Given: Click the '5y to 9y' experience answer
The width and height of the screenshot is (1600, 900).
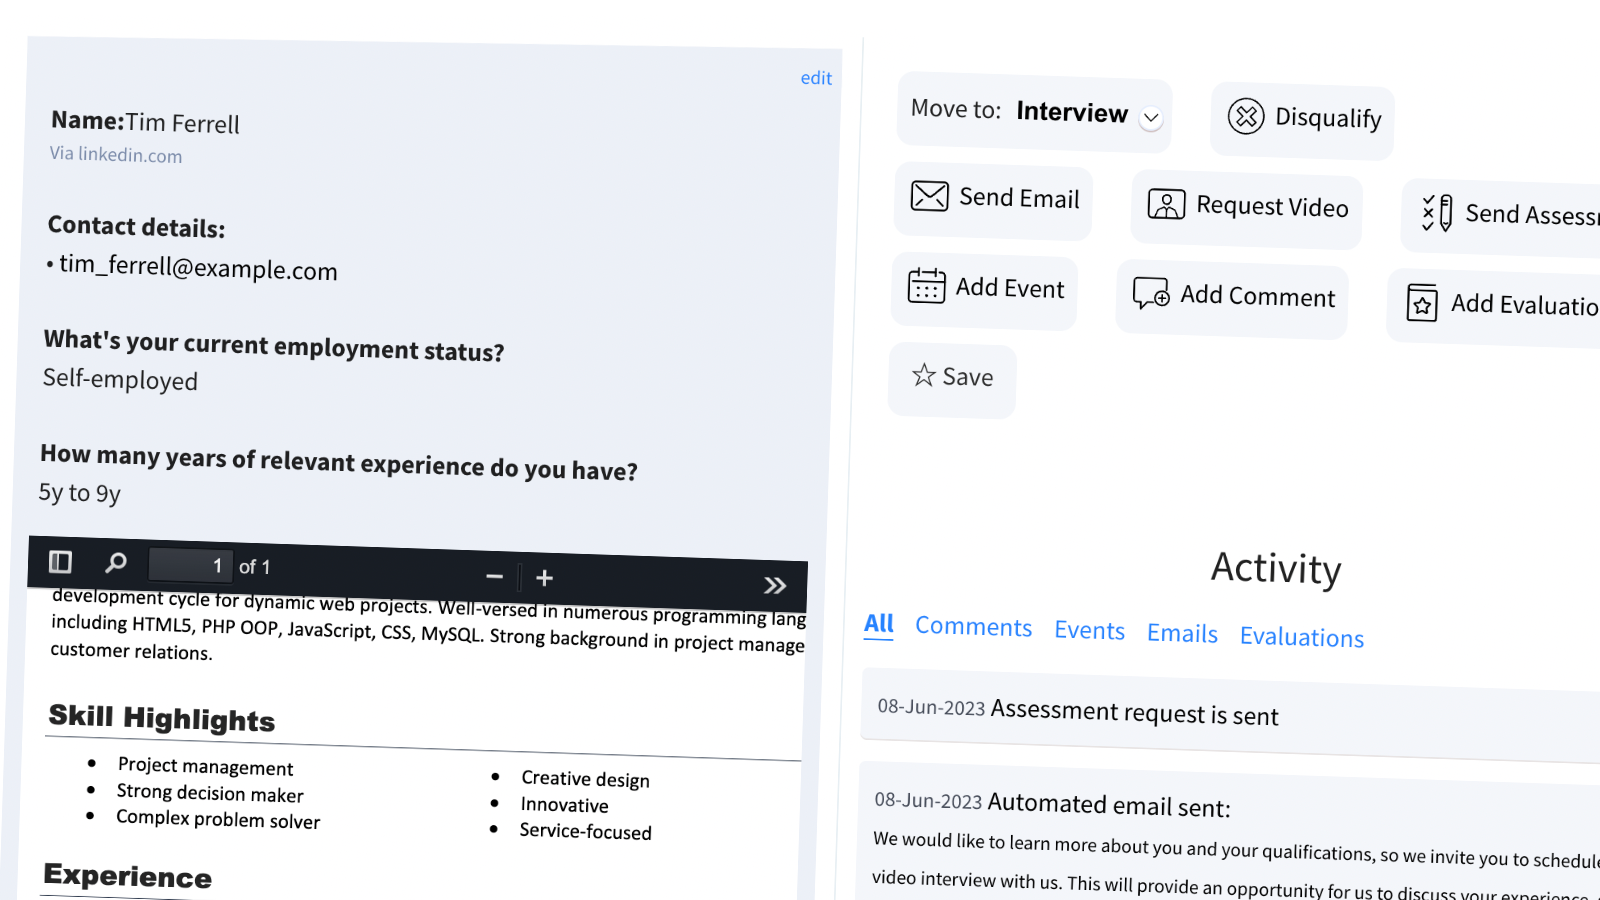Looking at the screenshot, I should (80, 492).
